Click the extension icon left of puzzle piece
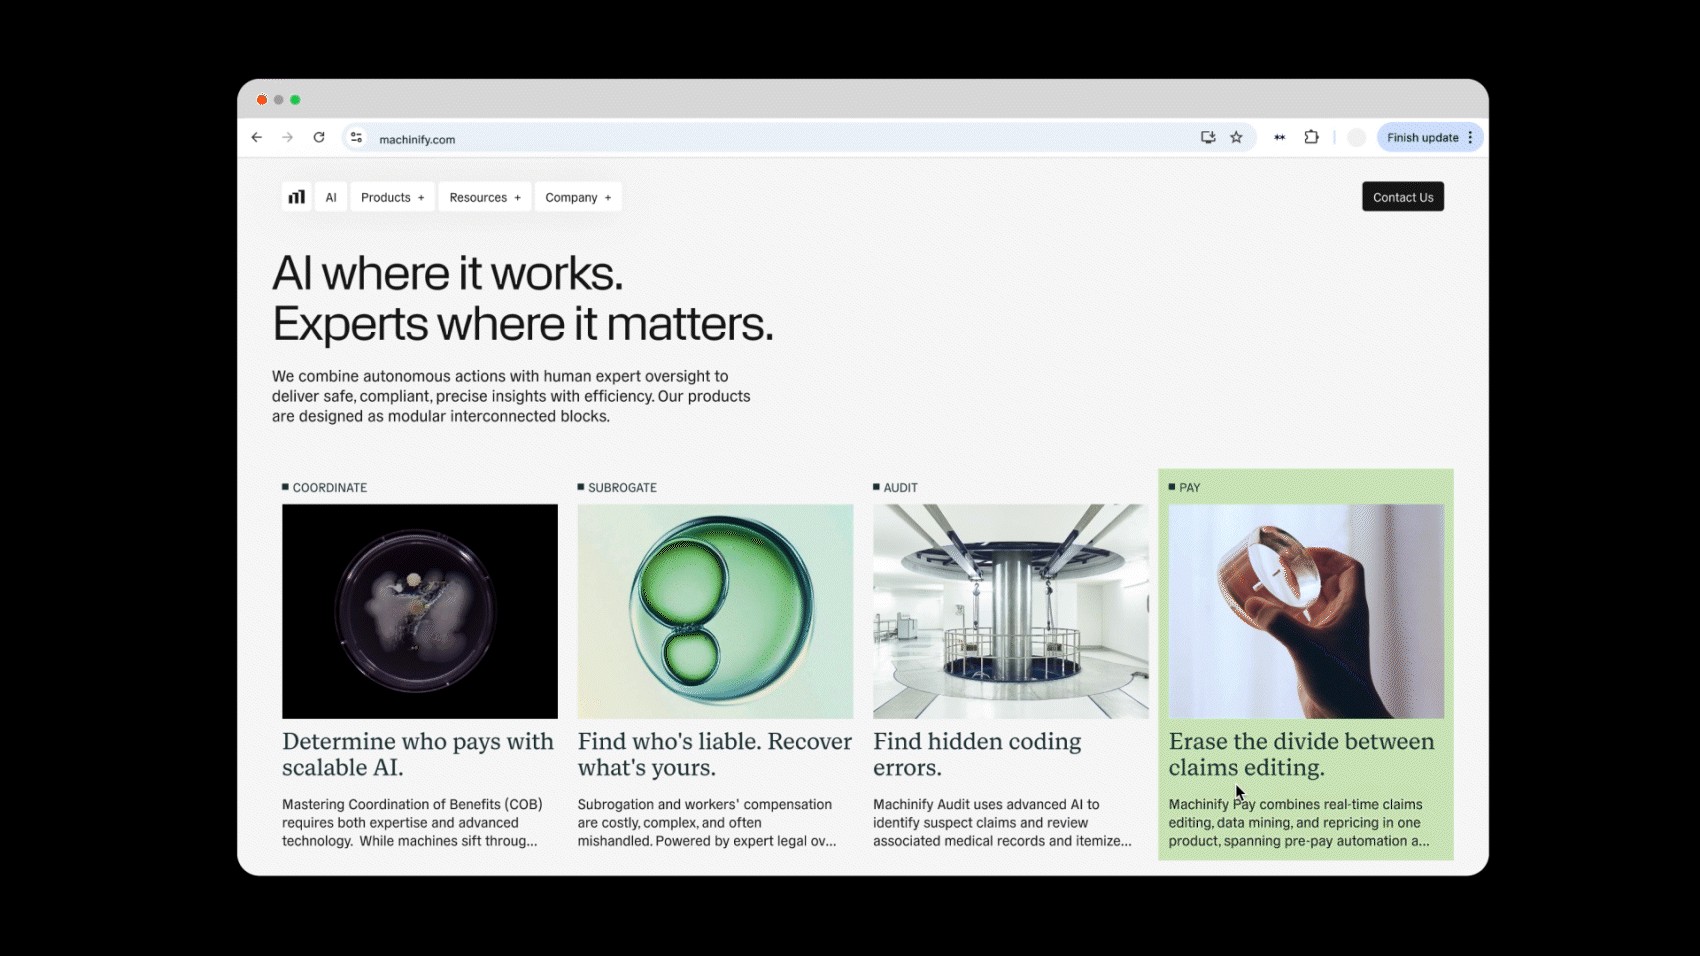The image size is (1700, 956). [x=1279, y=138]
